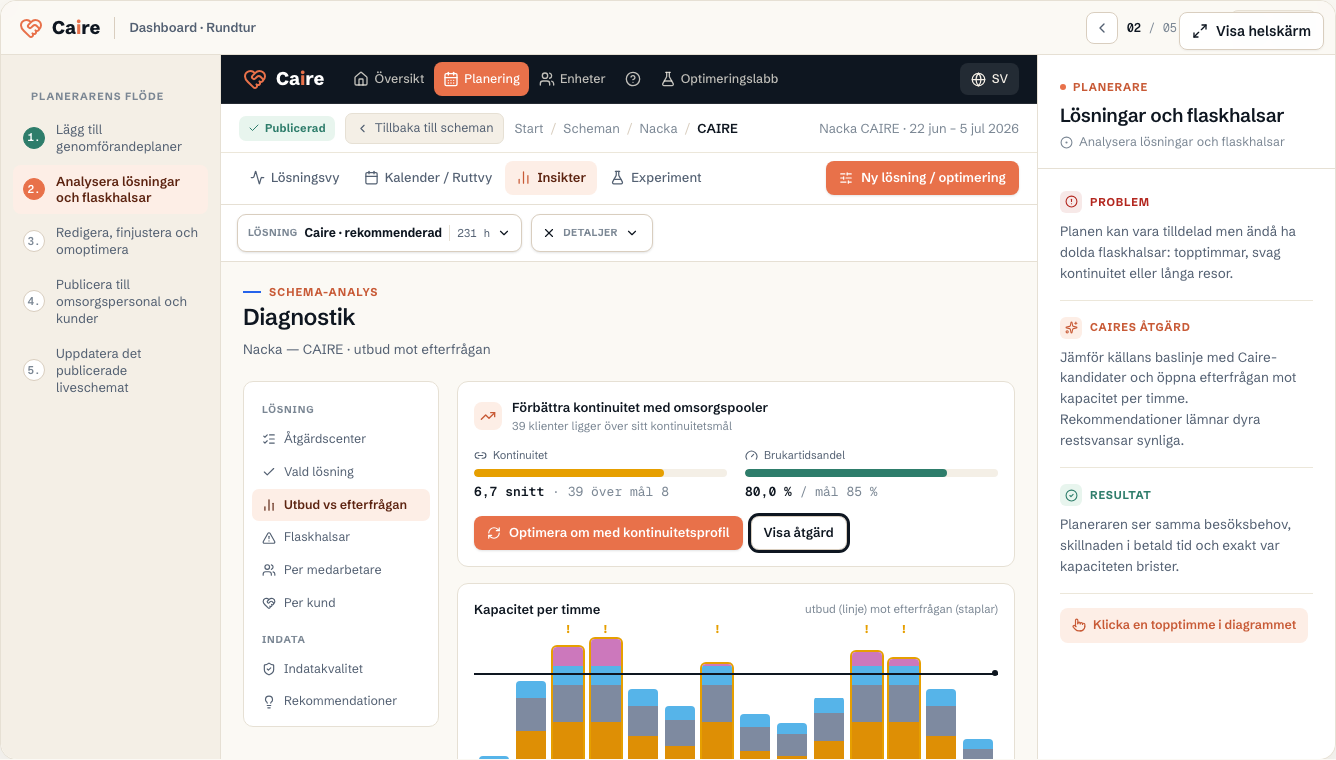Click the Problem alert icon
This screenshot has height=760, width=1336.
pos(1071,202)
